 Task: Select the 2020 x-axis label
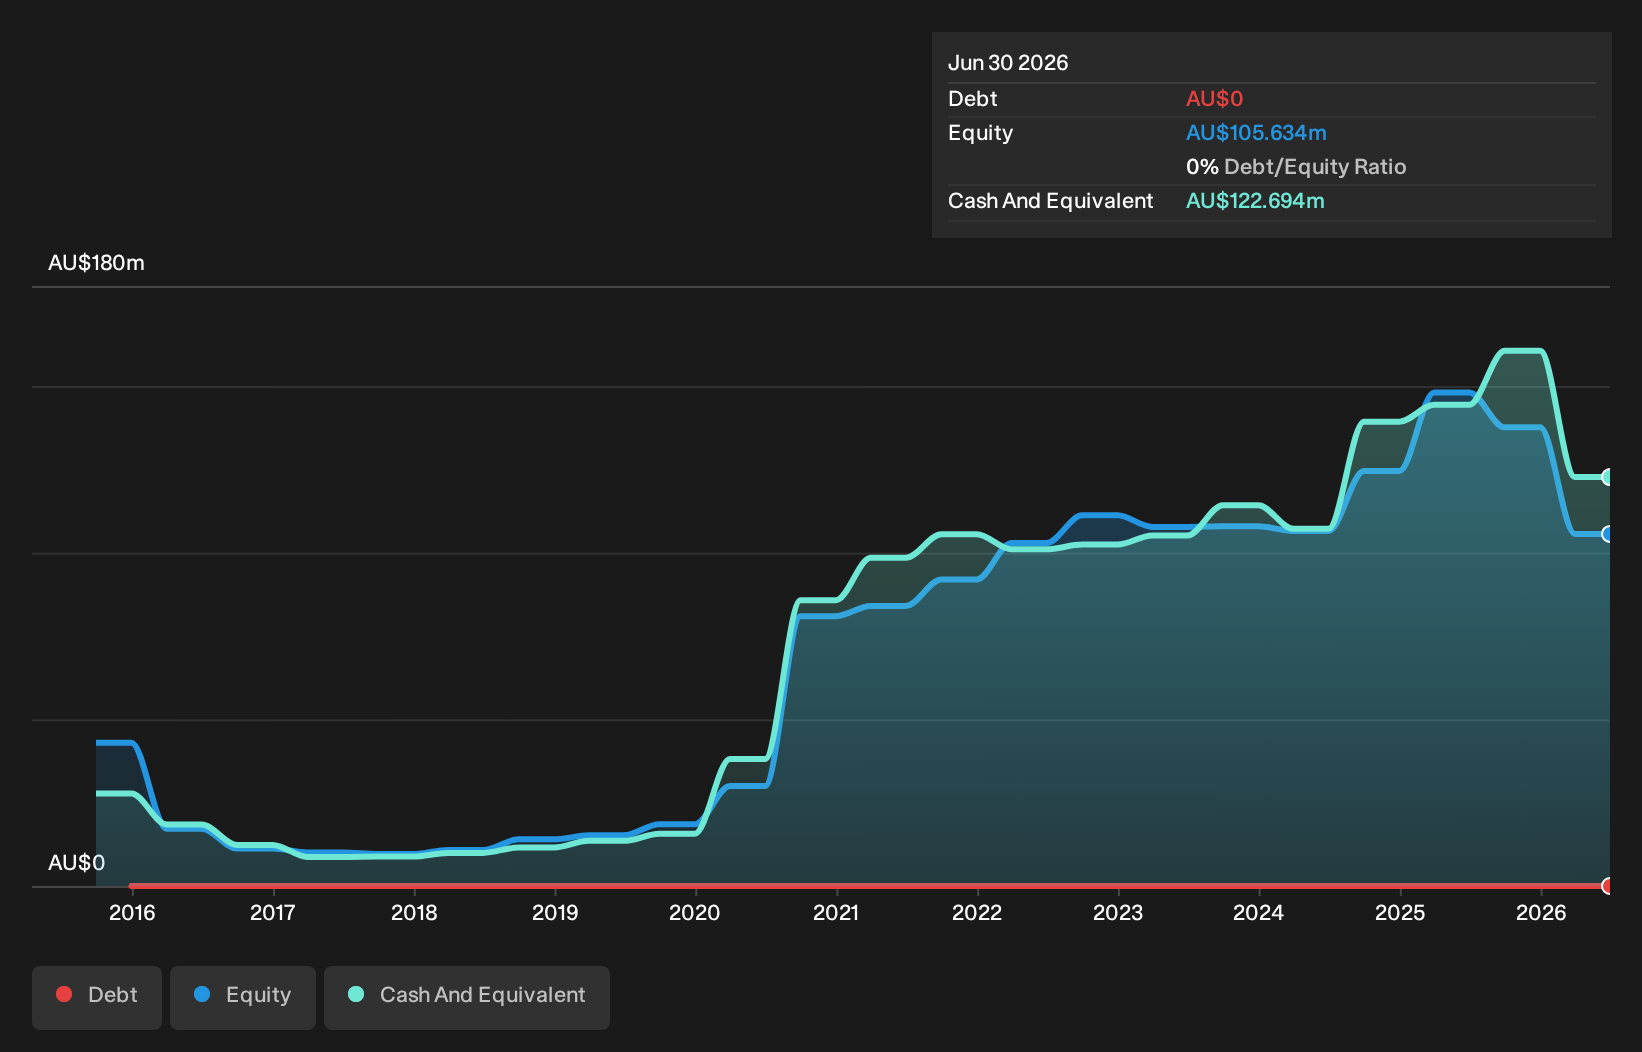point(695,913)
